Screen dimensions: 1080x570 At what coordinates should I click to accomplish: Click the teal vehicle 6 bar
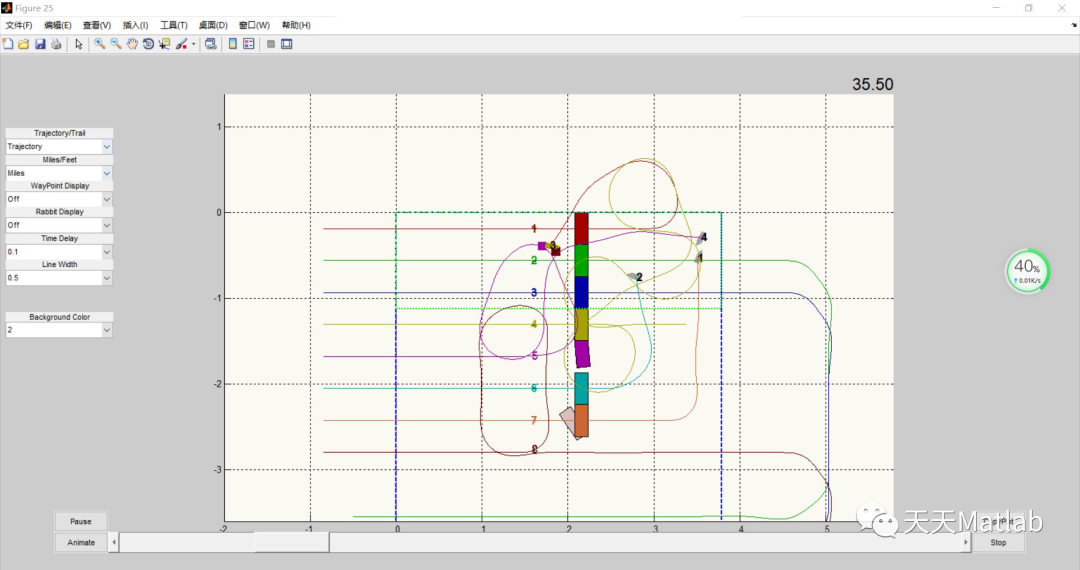[x=581, y=388]
